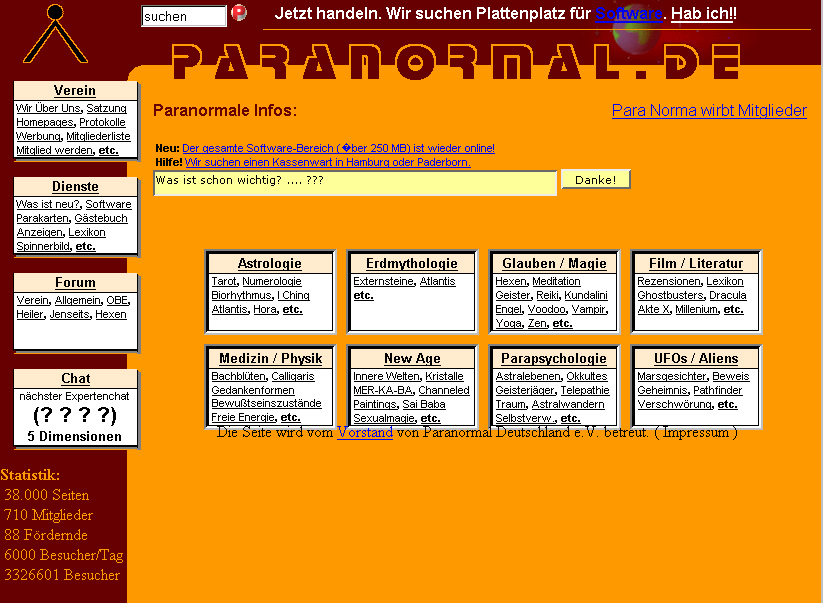Open the 'Marsgesichter' link

point(672,376)
